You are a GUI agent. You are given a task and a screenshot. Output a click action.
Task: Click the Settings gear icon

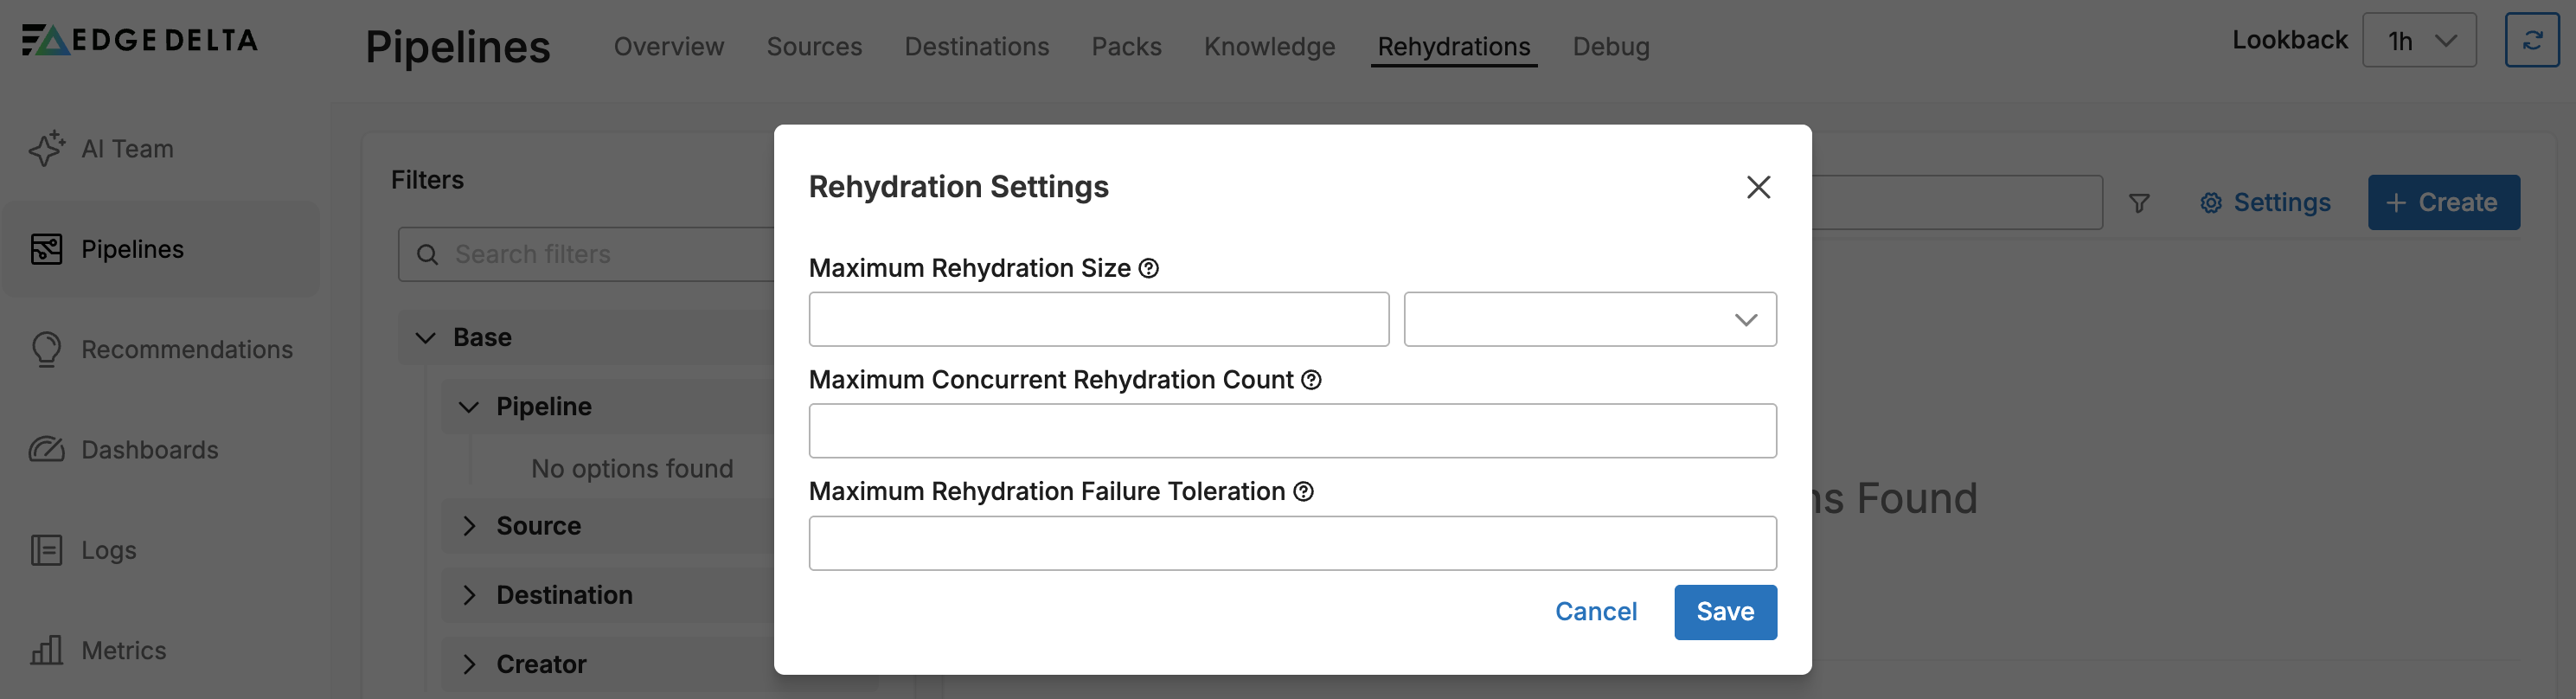pos(2211,203)
